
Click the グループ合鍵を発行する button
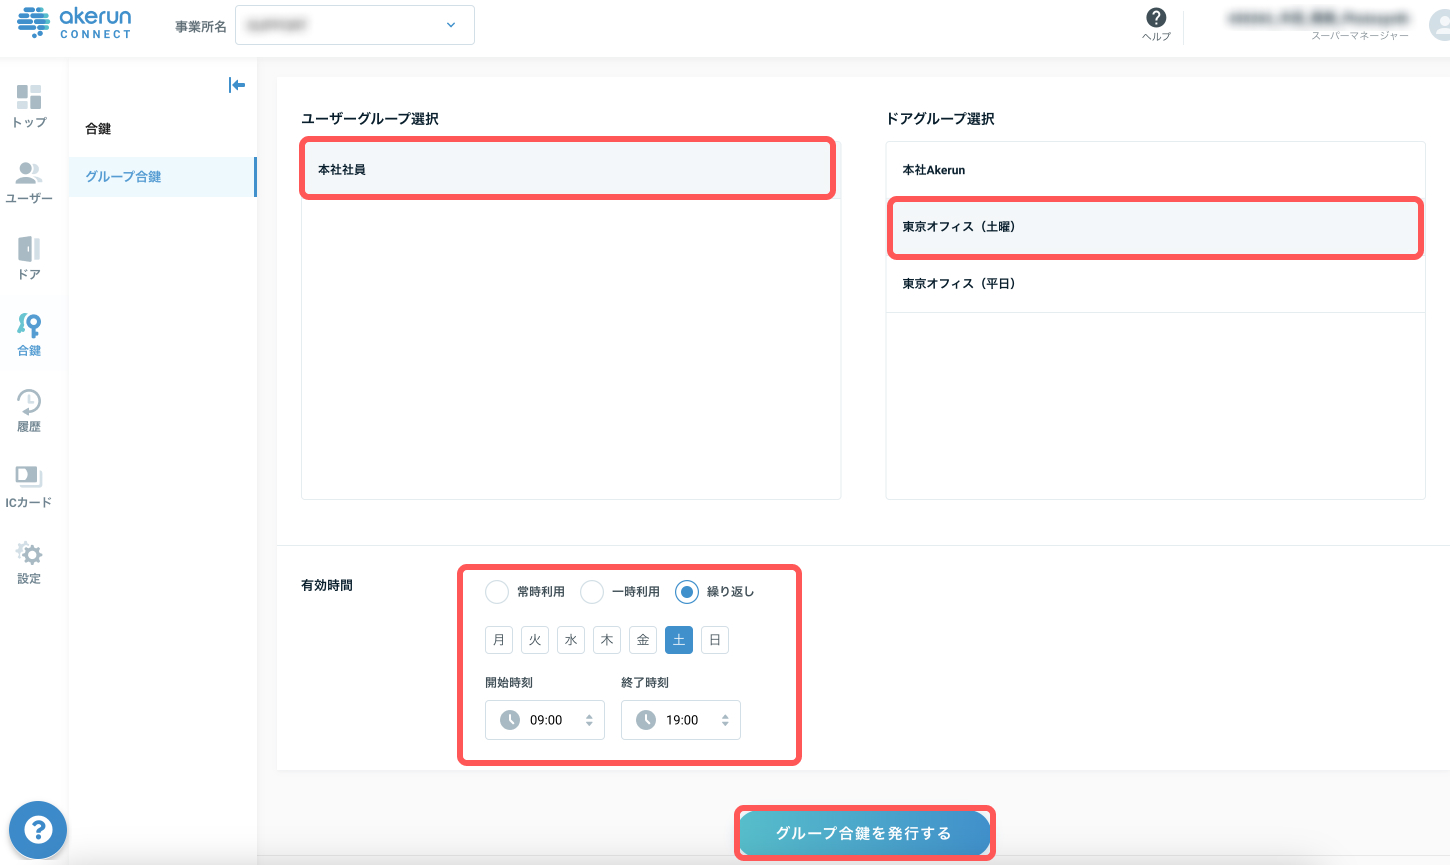(x=864, y=833)
